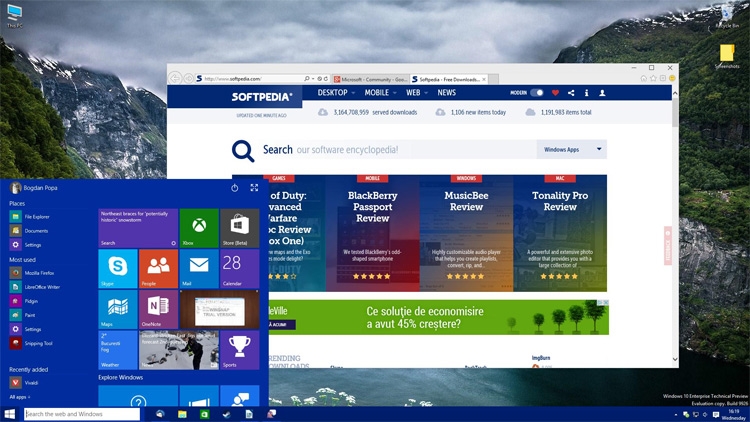The width and height of the screenshot is (750, 422).
Task: Open the Tonality Pro Review article
Action: pyautogui.click(x=560, y=233)
